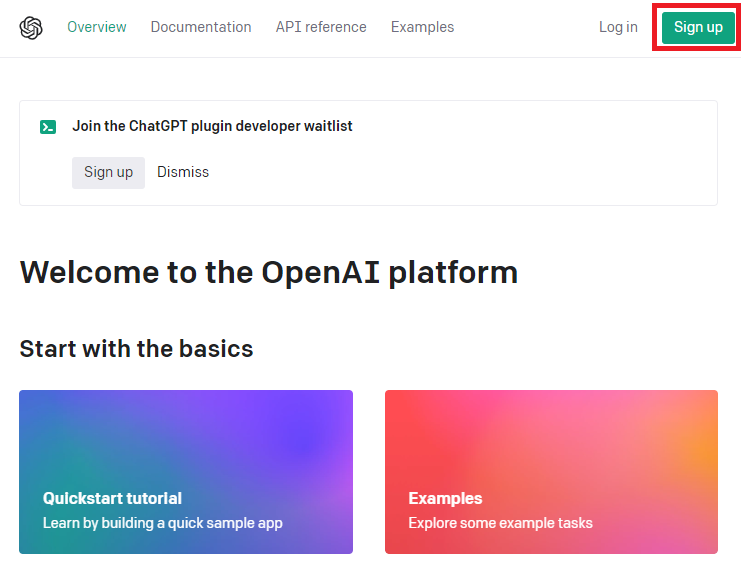Click 'Learn by building a quick sample app'
Screen dimensions: 741x561
[x=162, y=523]
